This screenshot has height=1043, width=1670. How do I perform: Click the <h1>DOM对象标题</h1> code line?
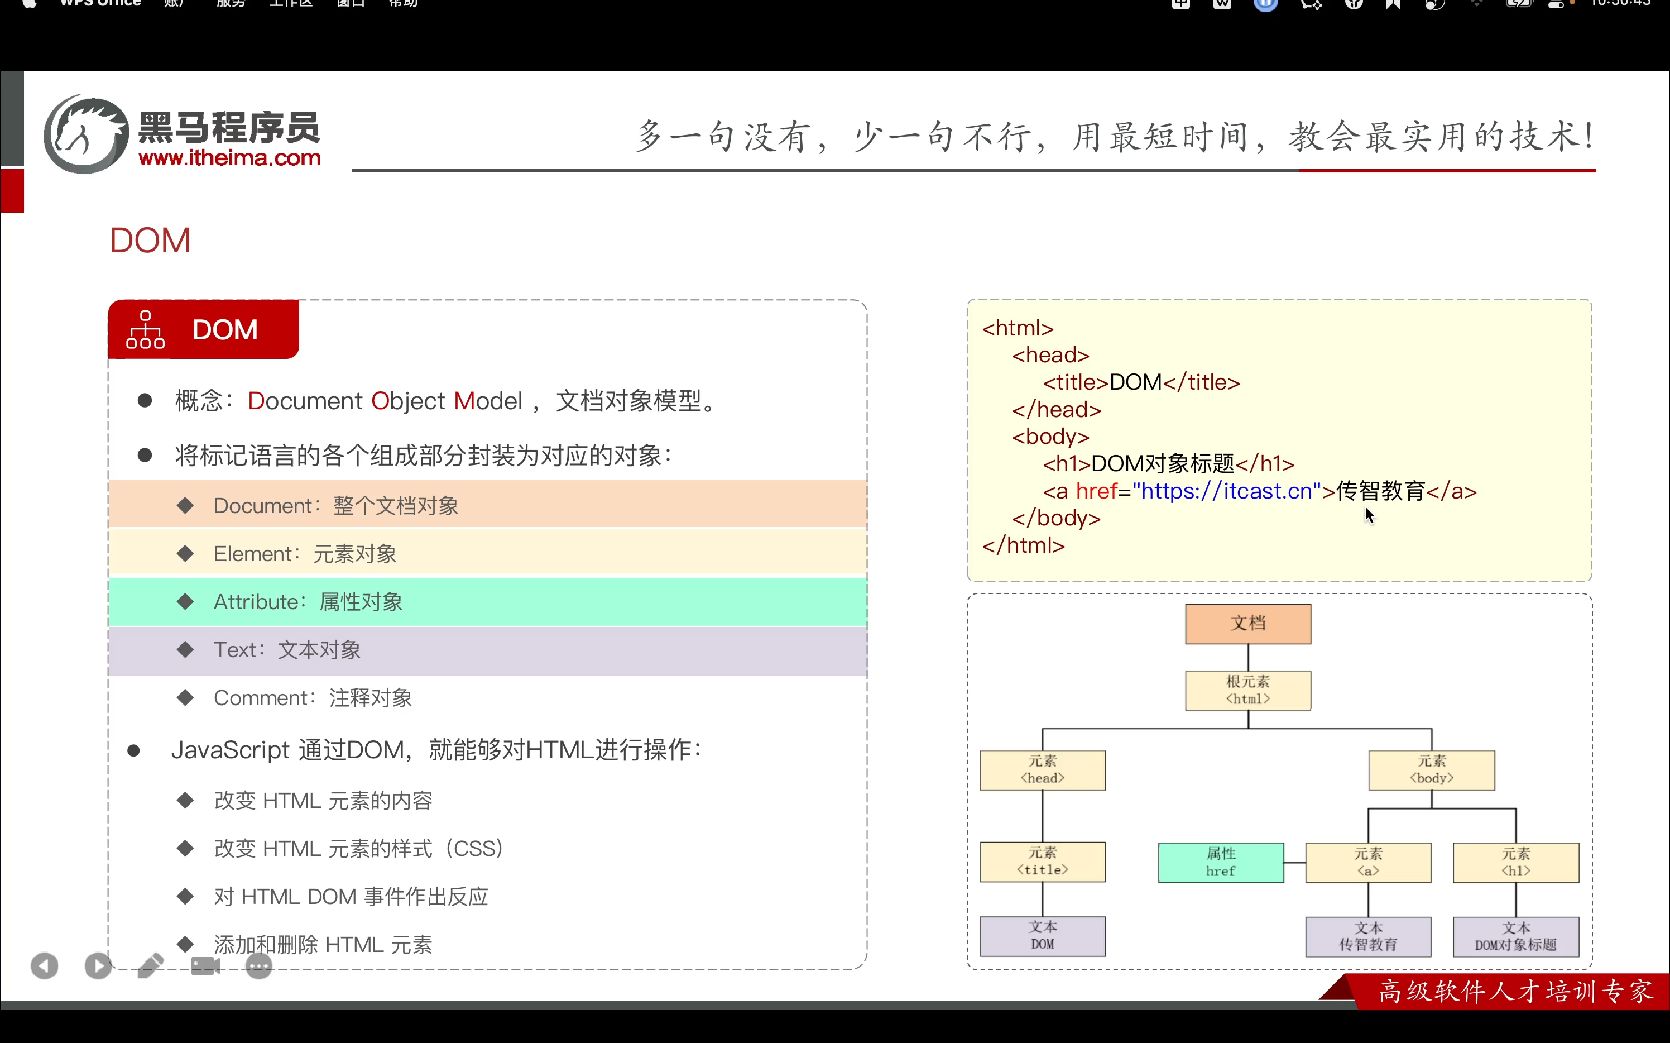click(1168, 464)
